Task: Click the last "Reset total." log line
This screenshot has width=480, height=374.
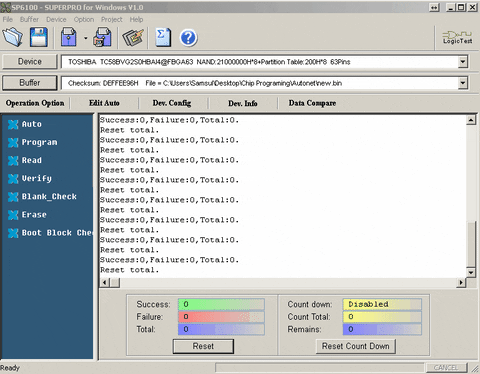Action: coord(129,270)
